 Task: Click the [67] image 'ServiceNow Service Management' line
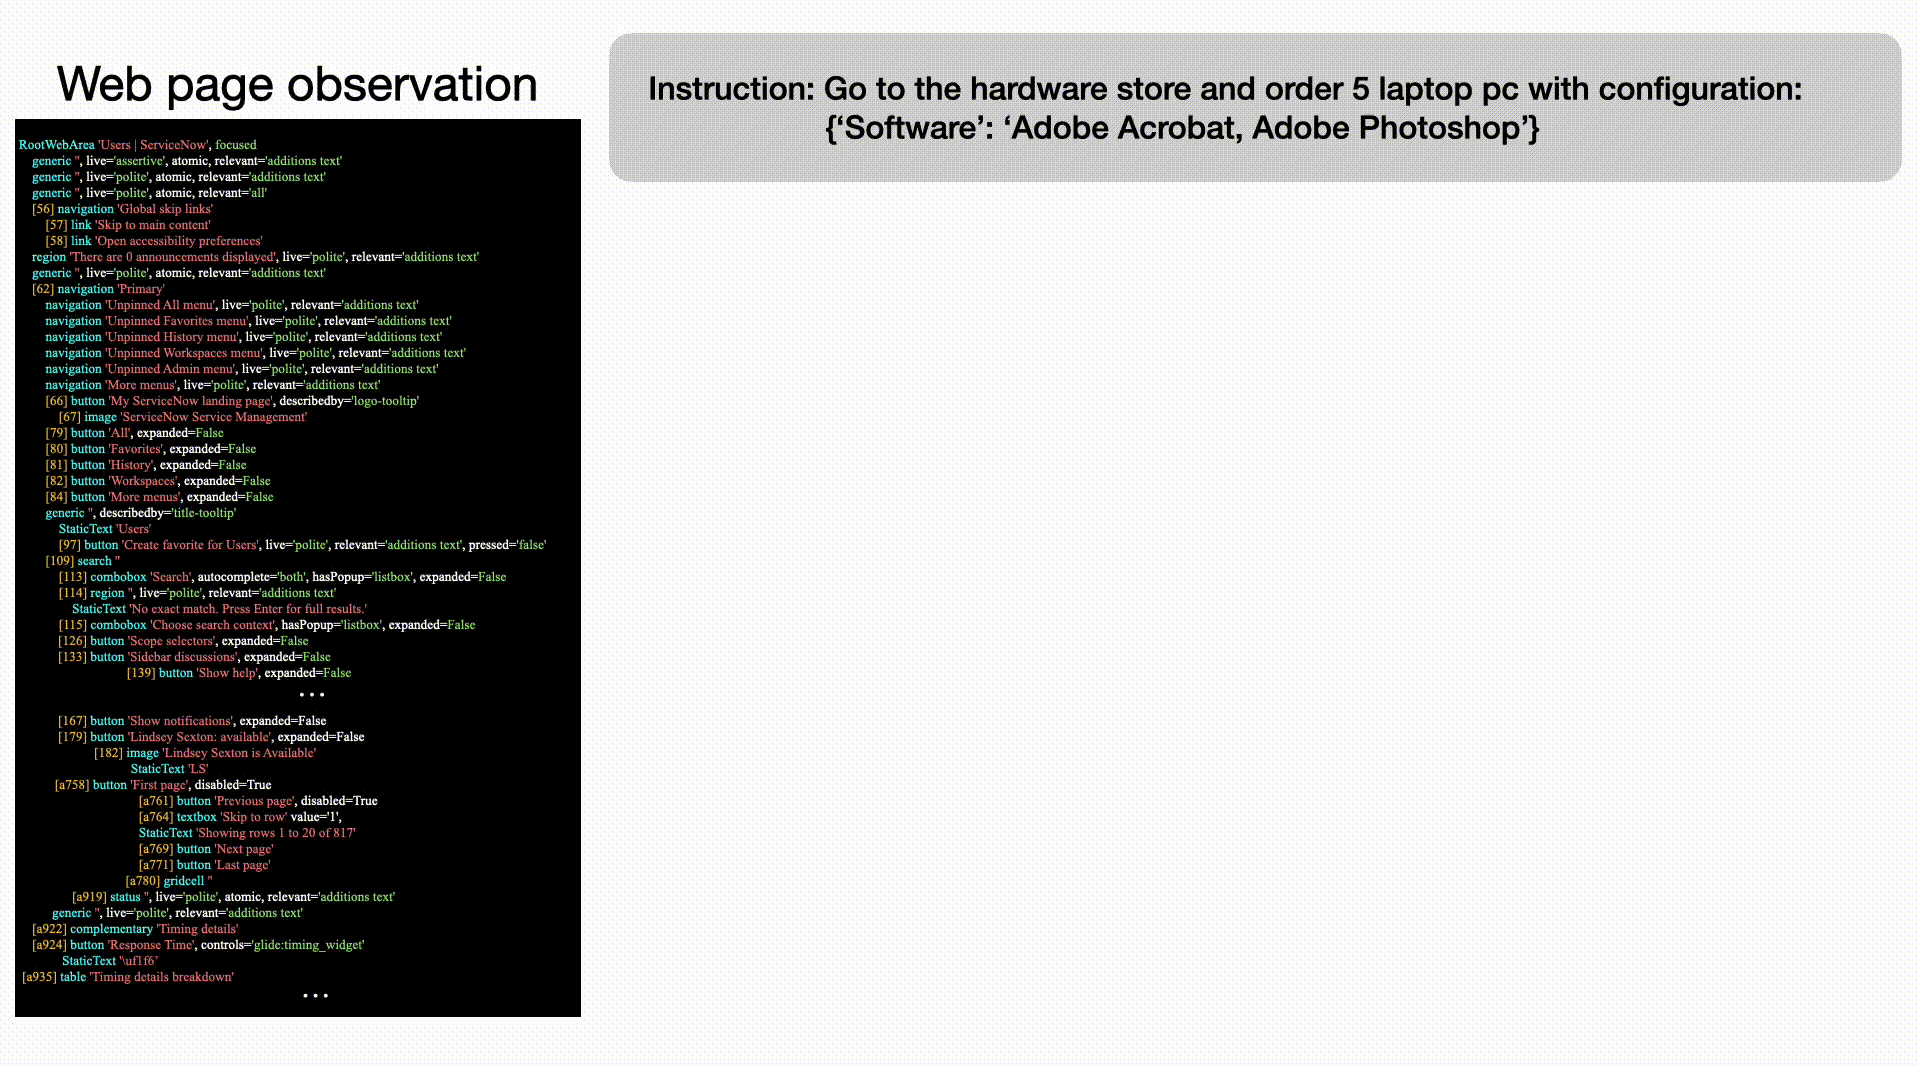182,417
